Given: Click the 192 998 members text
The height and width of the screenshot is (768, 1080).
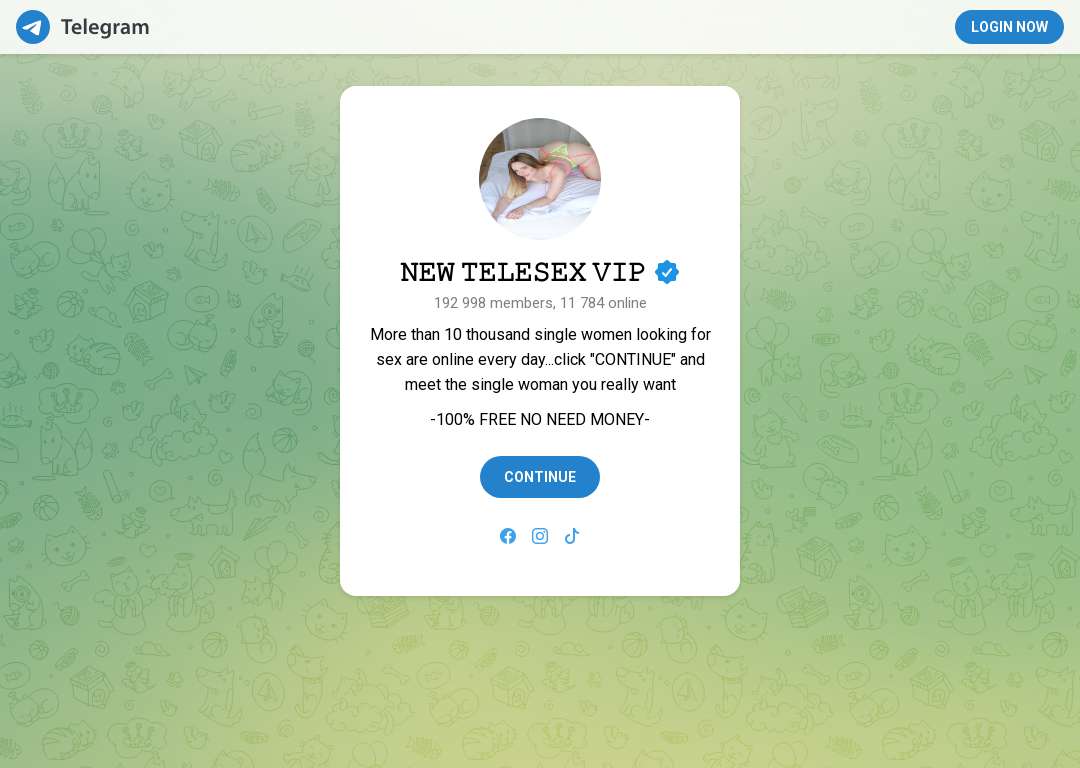Looking at the screenshot, I should point(494,302).
